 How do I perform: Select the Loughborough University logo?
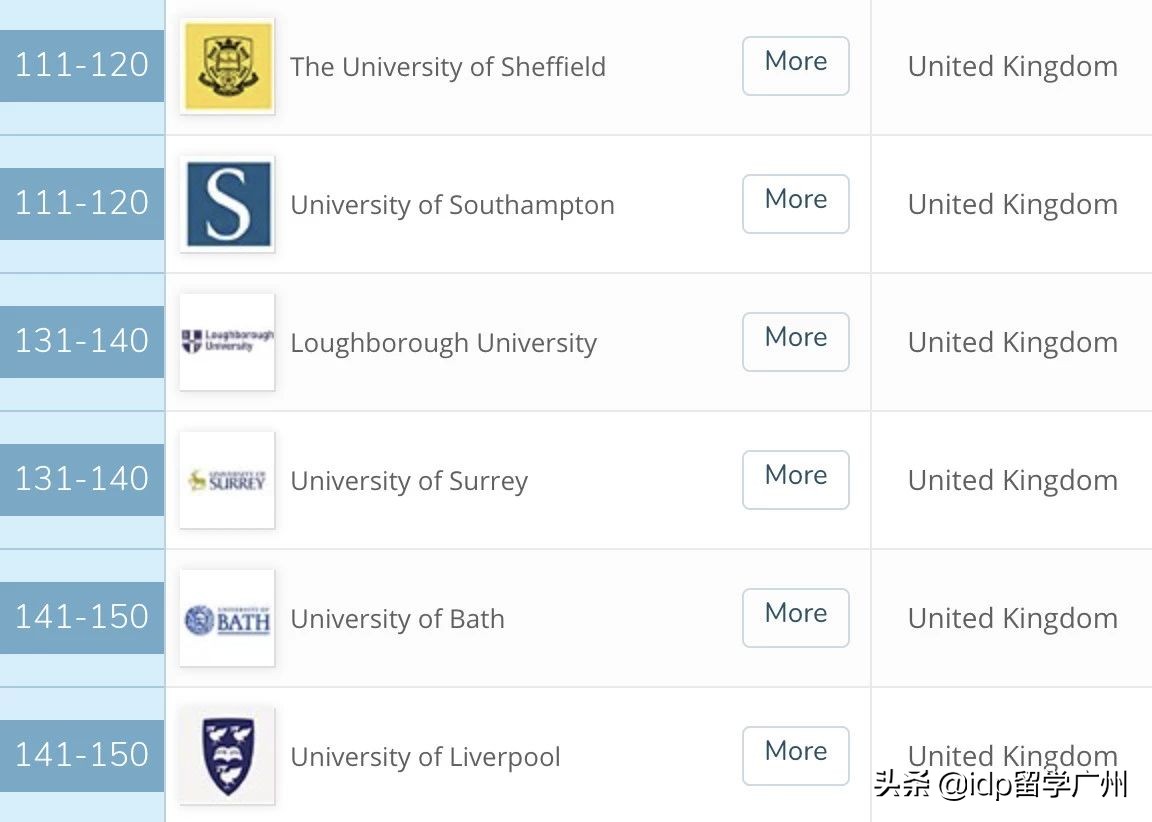(x=226, y=341)
